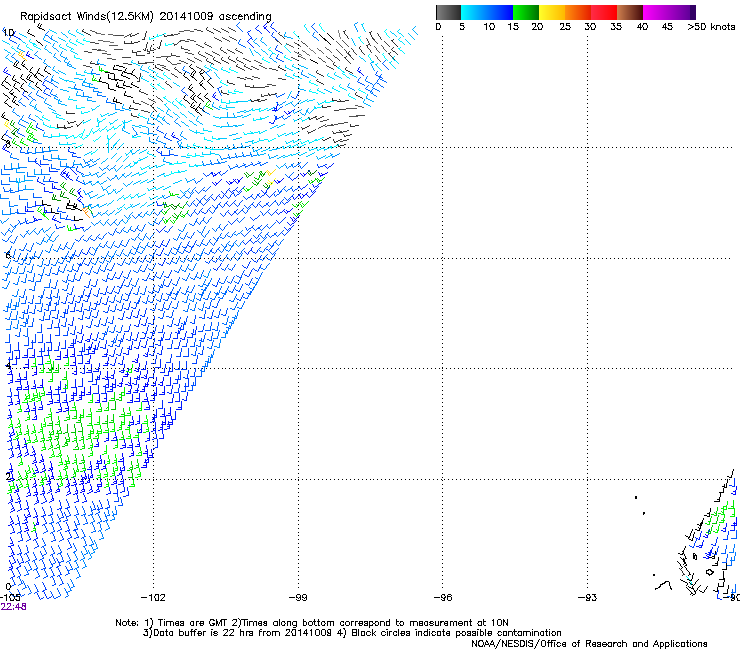
Task: Click the latitude label '10' at top left
Action: pyautogui.click(x=8, y=33)
